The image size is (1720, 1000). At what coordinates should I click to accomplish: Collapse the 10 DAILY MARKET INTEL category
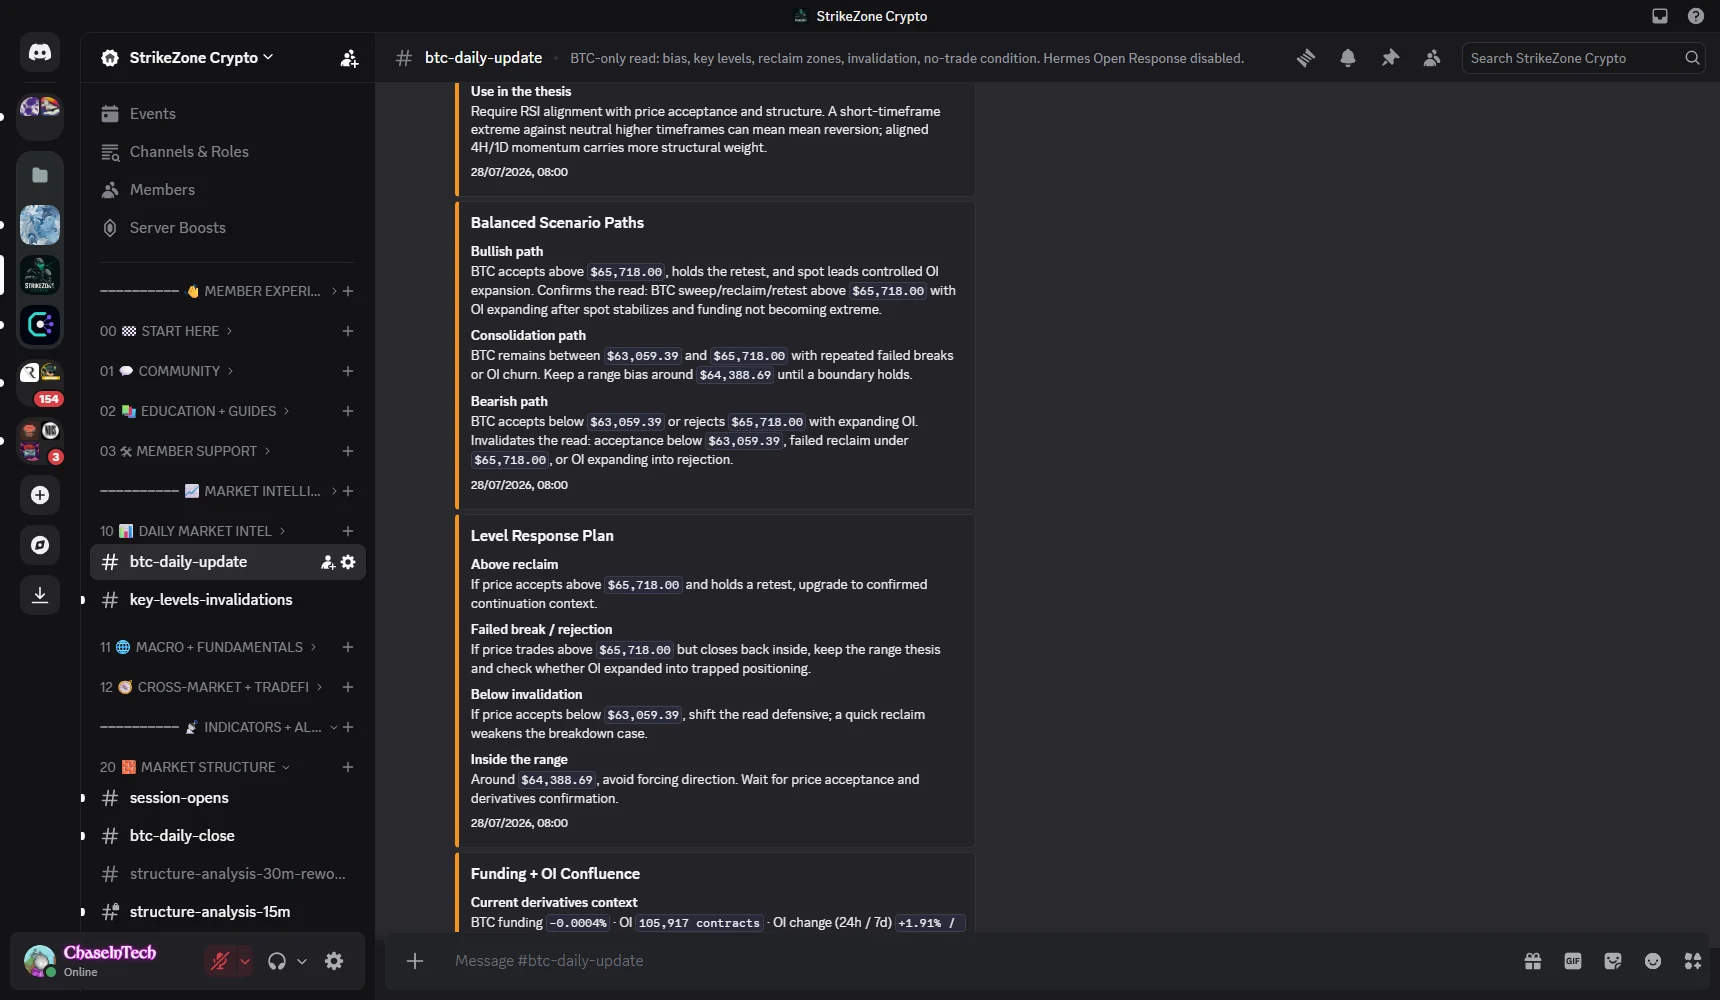(x=193, y=531)
